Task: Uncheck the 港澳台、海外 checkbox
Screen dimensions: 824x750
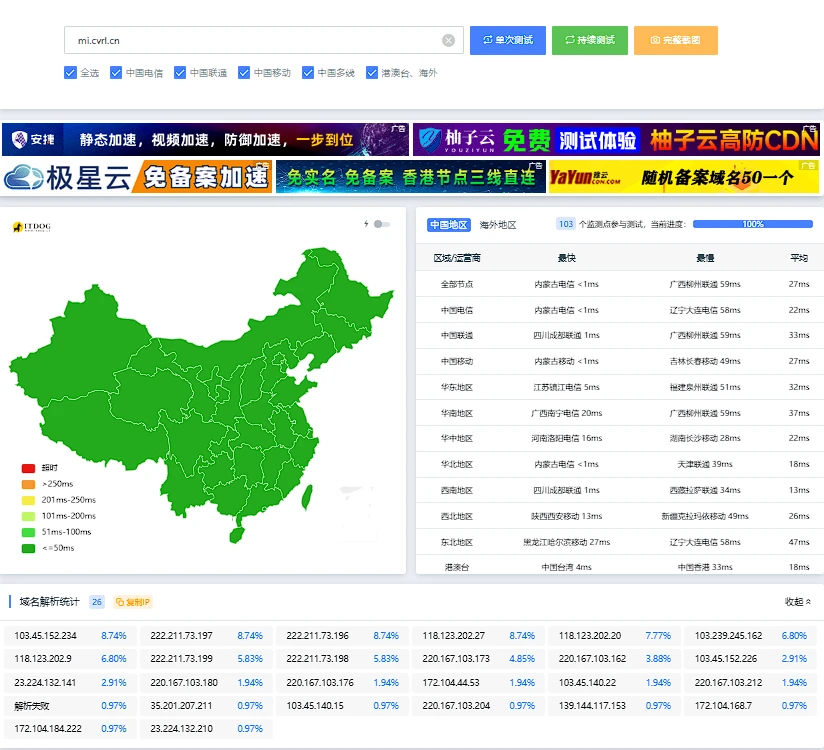Action: tap(372, 73)
